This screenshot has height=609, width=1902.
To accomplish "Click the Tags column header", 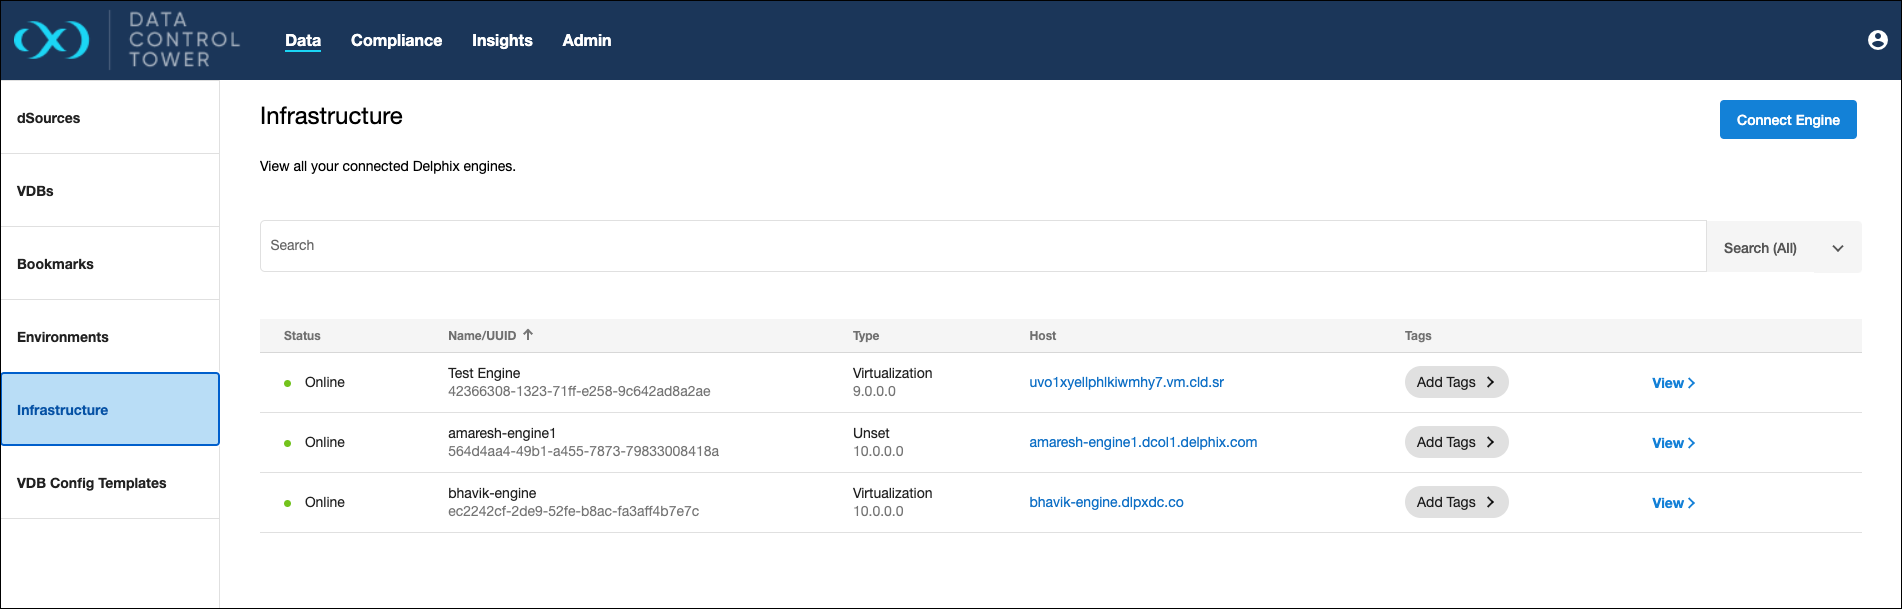I will point(1418,336).
